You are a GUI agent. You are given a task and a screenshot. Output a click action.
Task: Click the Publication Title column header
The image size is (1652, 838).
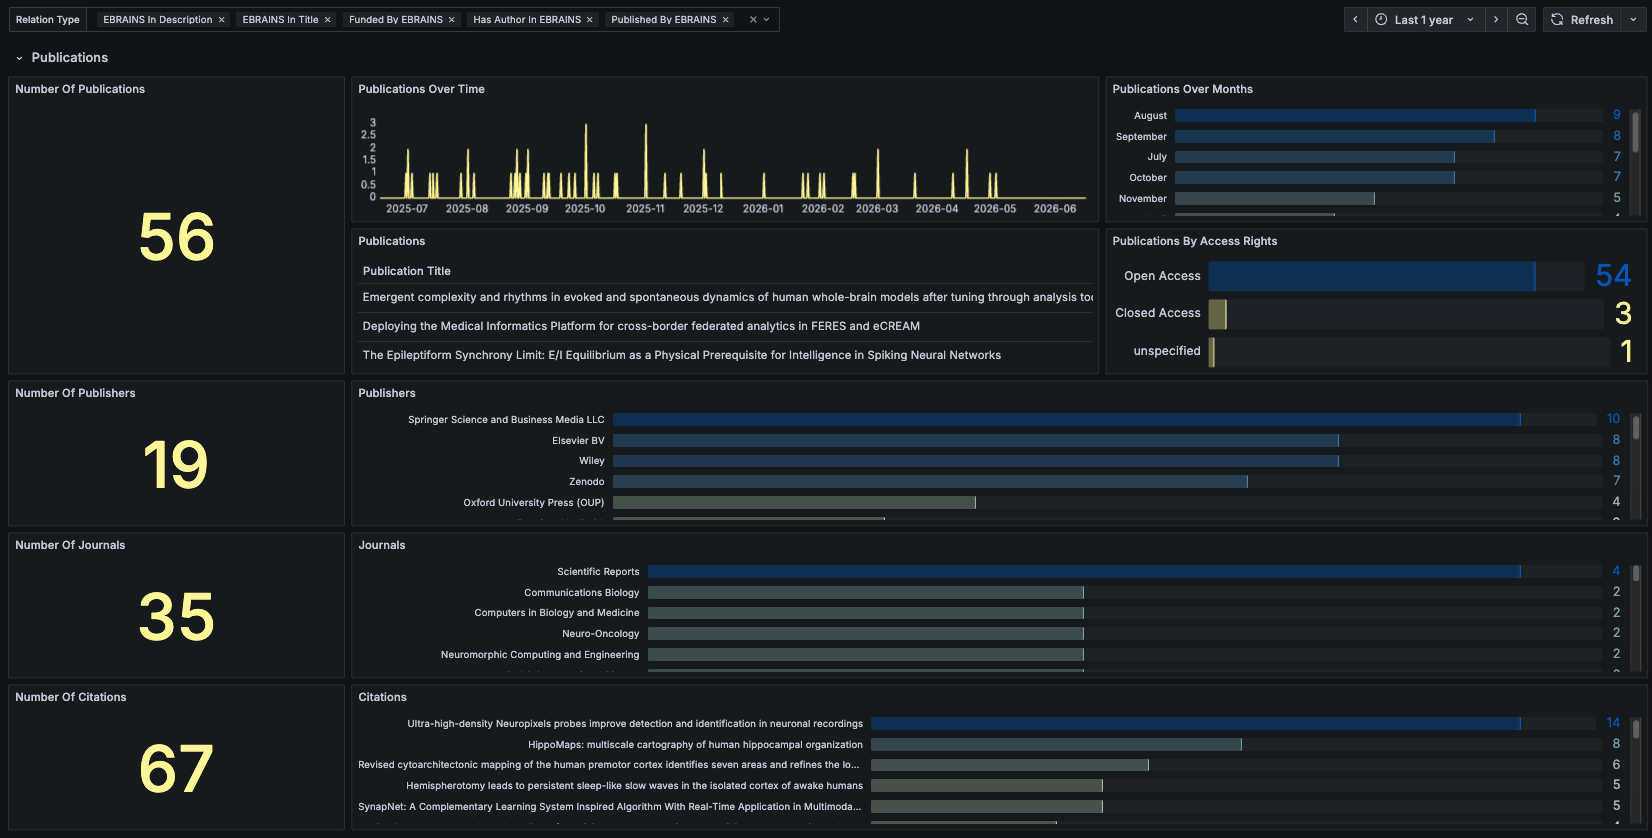(407, 271)
